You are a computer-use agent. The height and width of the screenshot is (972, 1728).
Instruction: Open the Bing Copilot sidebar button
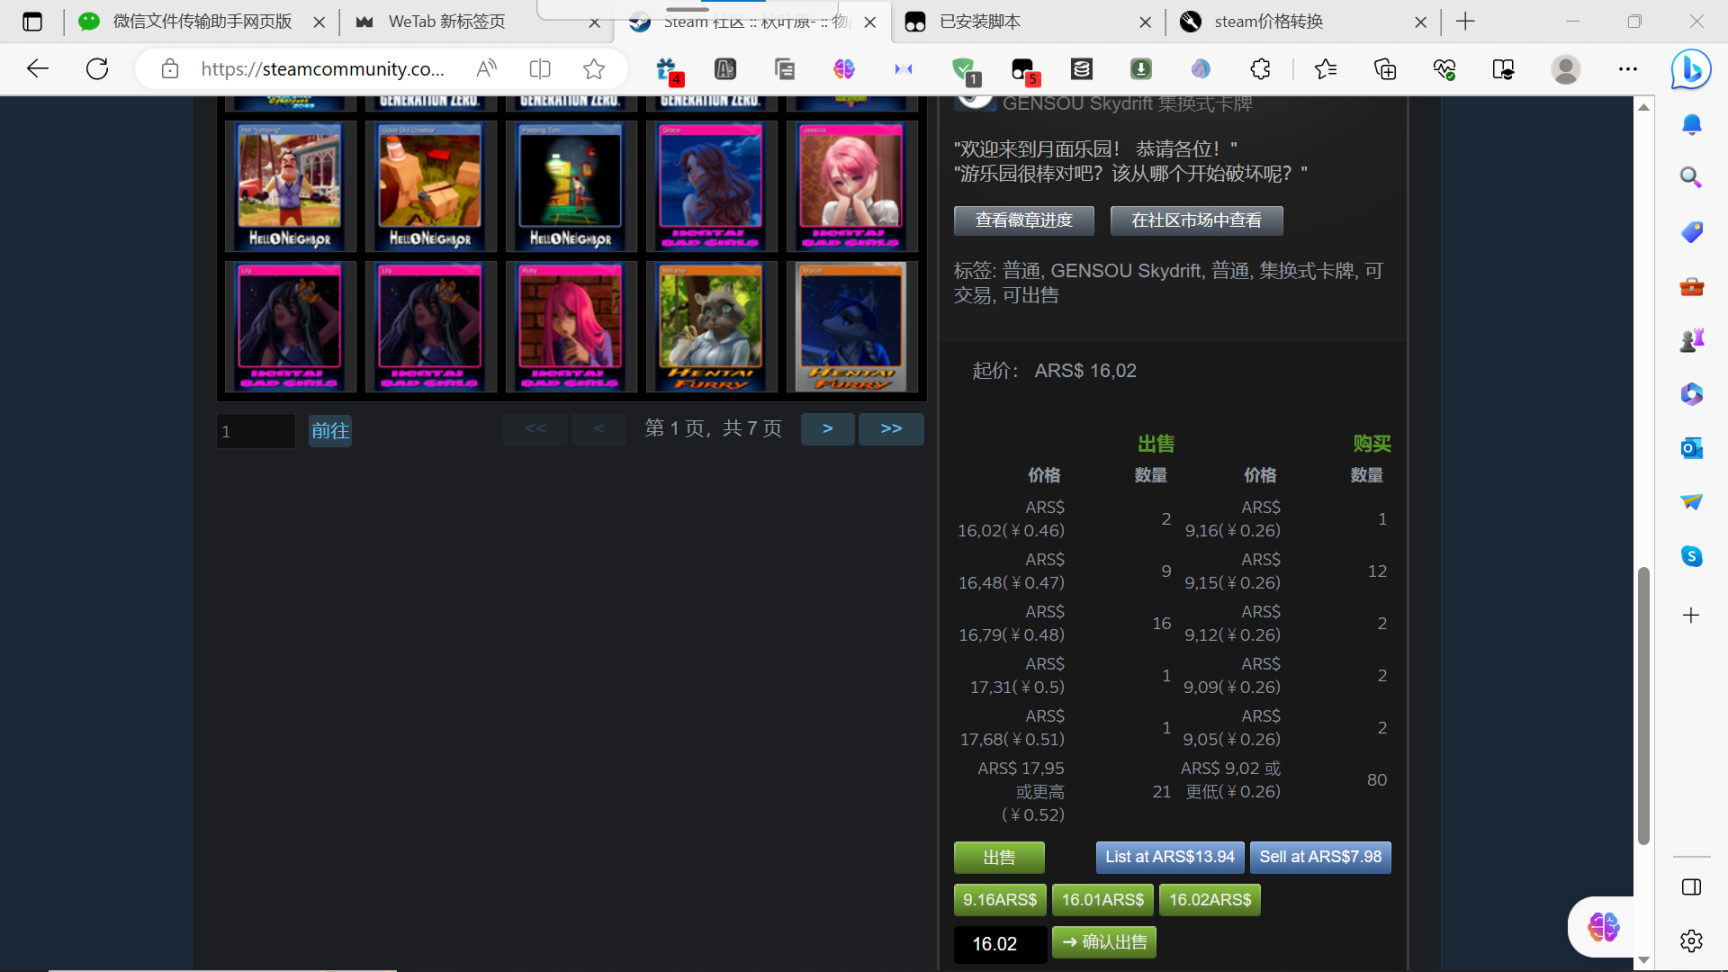1691,69
